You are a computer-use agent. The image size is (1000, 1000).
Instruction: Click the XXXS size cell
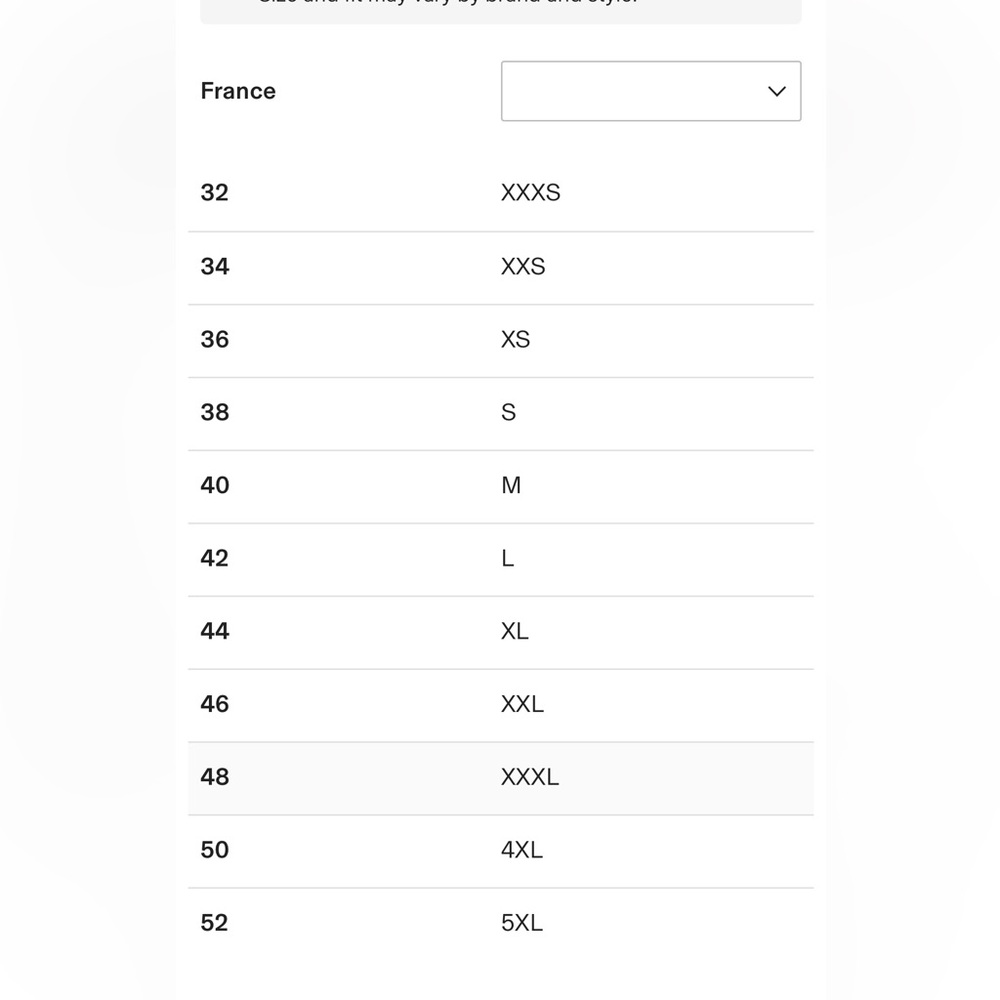[530, 193]
